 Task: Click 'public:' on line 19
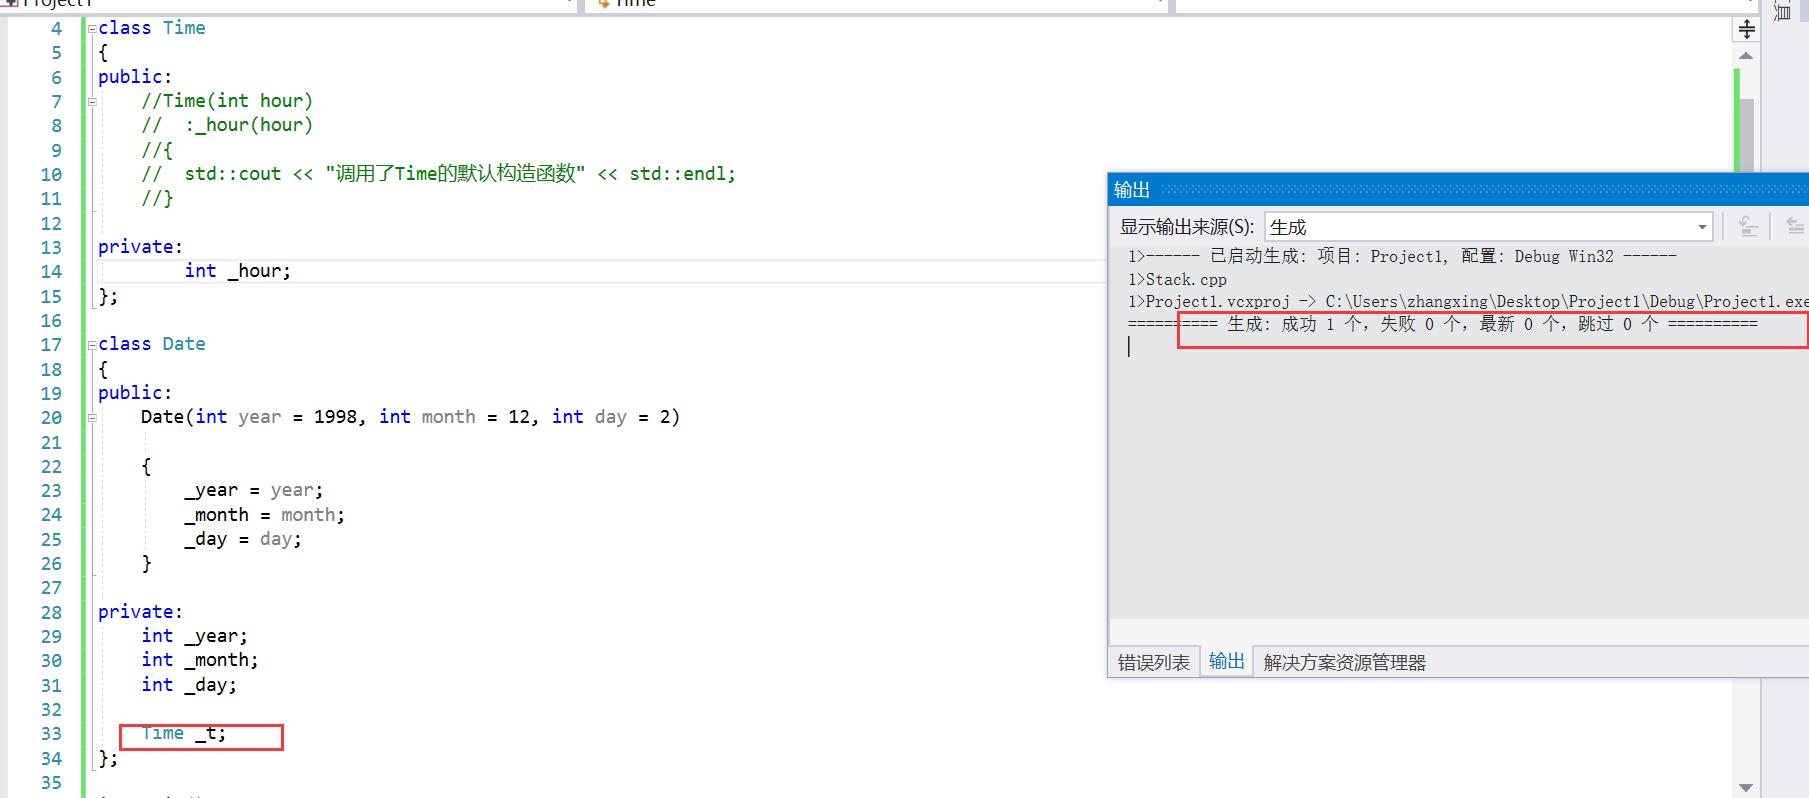point(135,393)
